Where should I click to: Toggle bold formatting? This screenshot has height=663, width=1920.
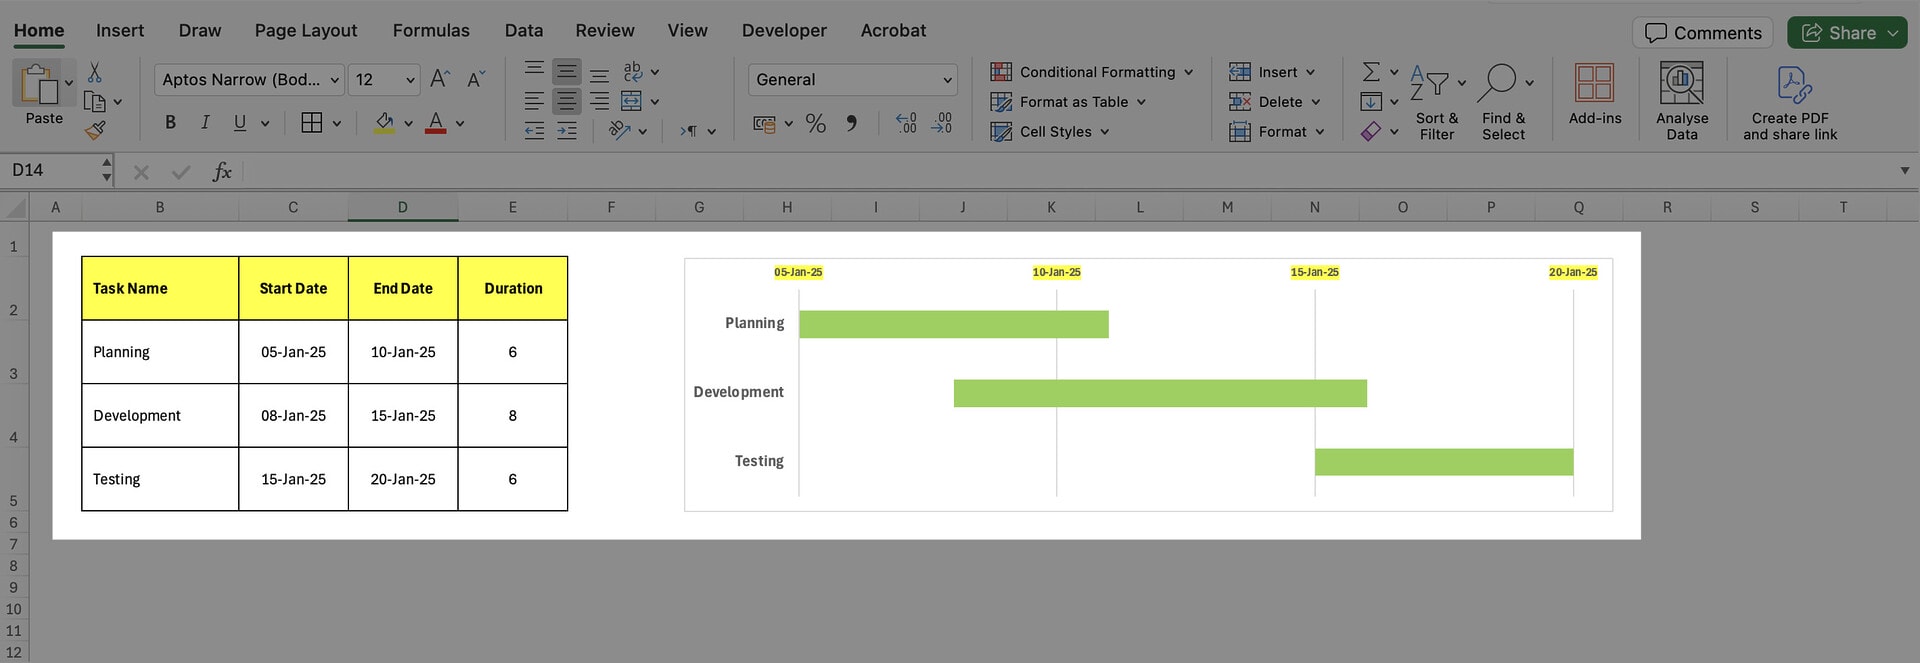pos(170,122)
